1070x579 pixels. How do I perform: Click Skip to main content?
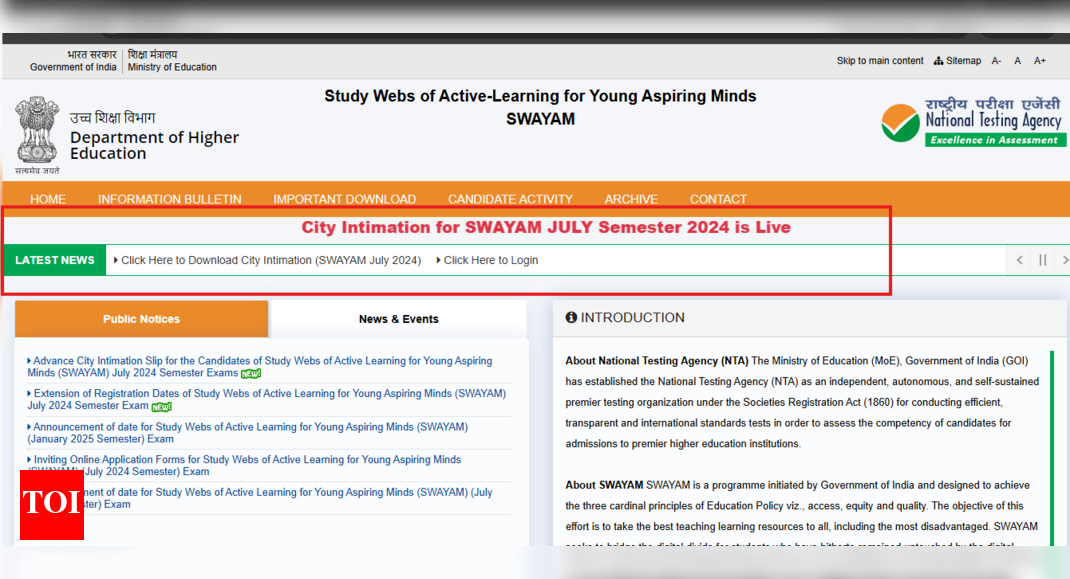pyautogui.click(x=879, y=60)
